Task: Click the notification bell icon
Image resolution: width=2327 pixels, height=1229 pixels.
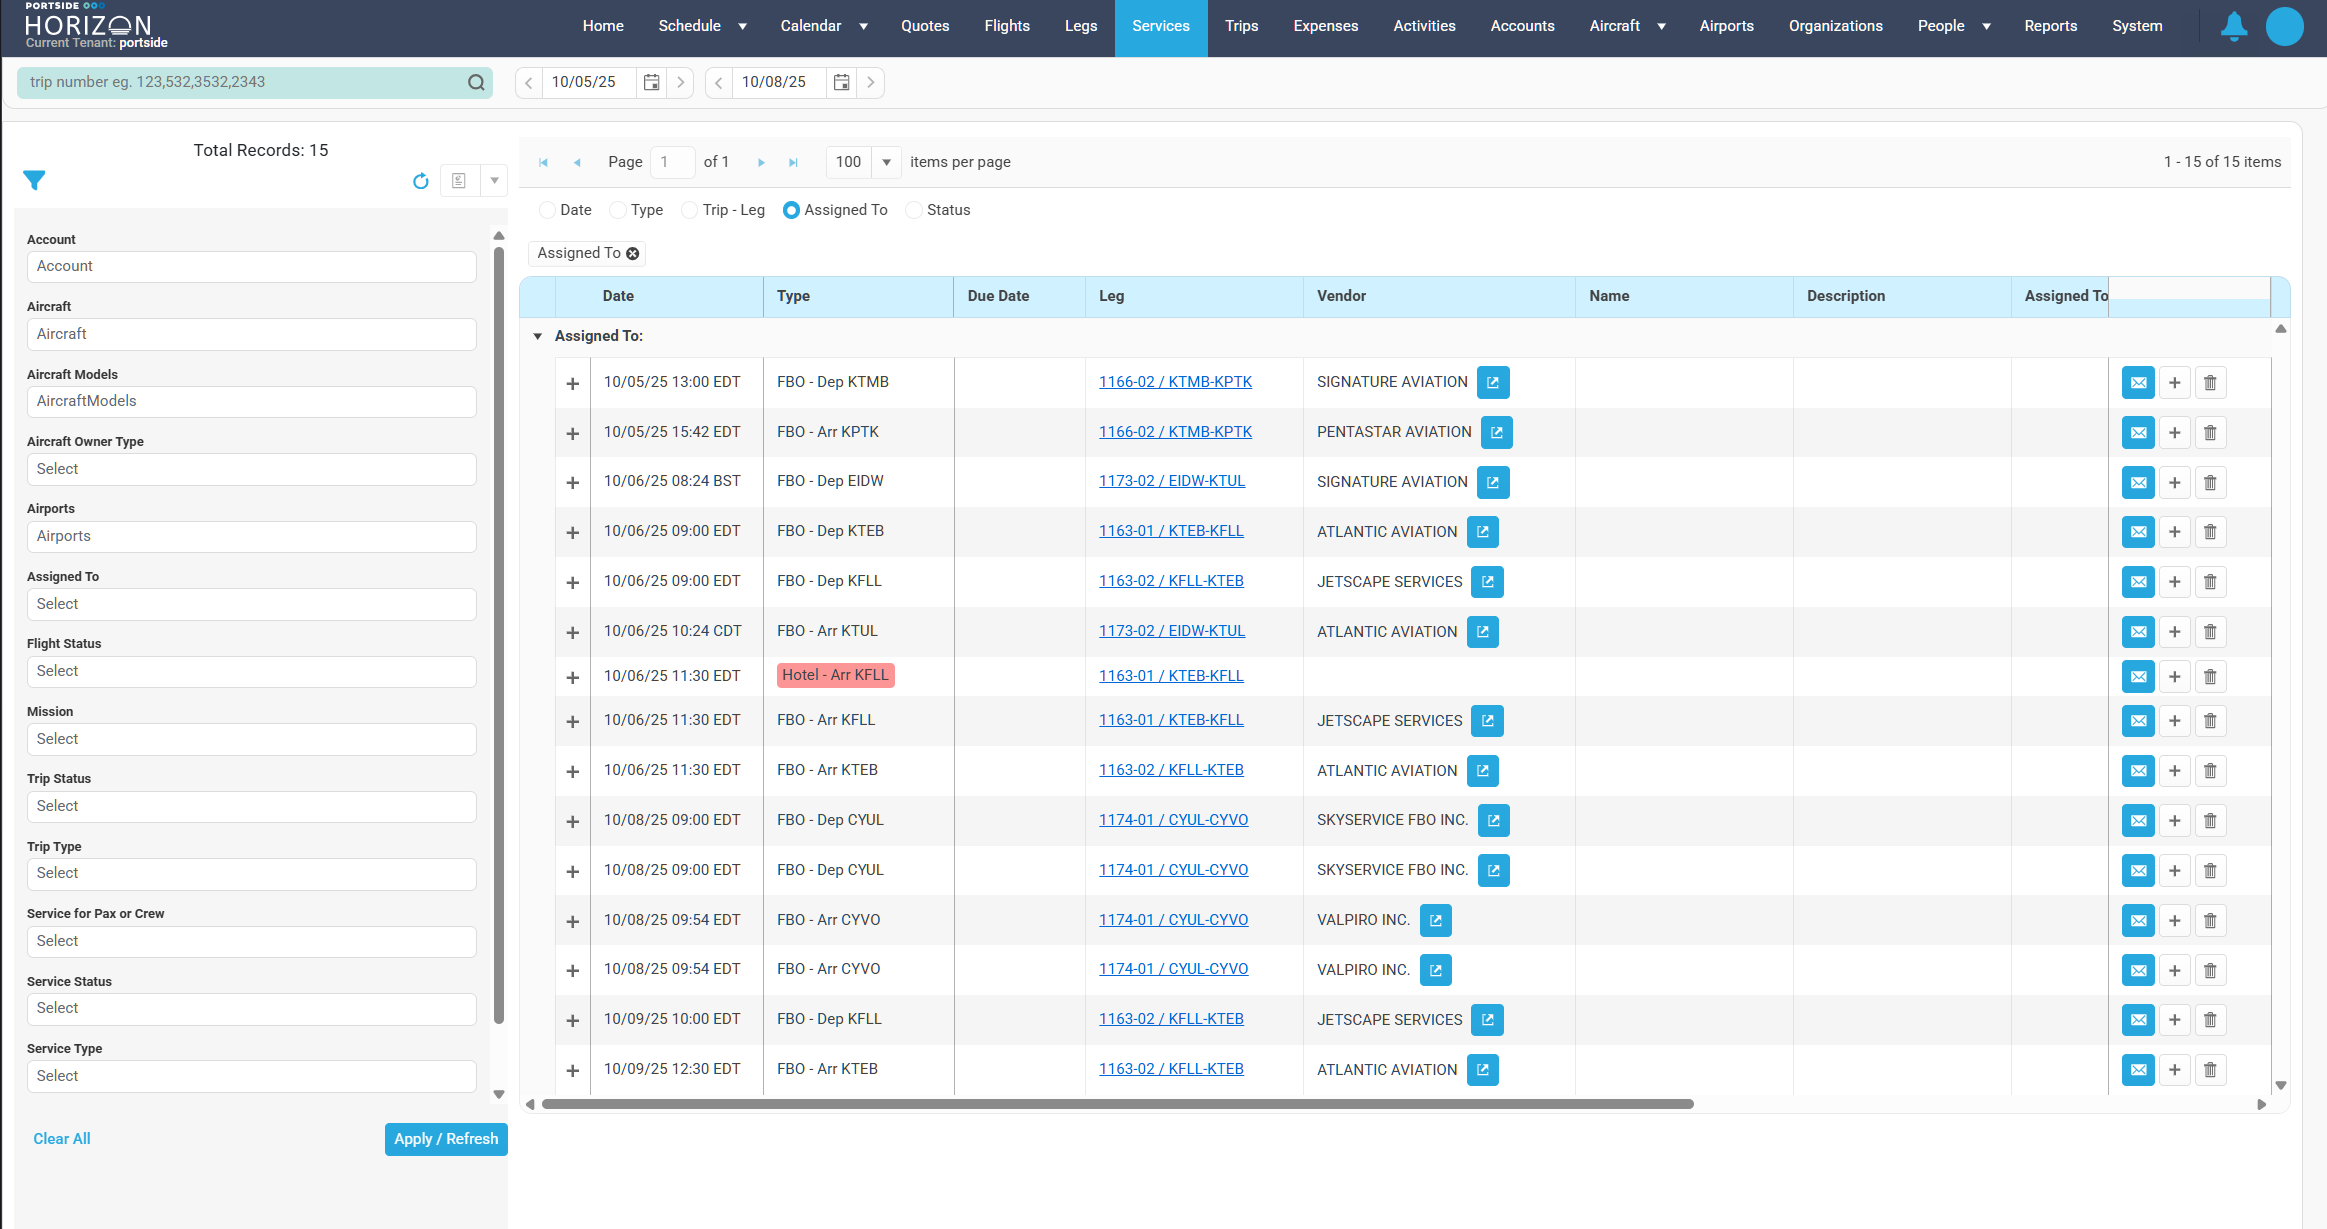Action: pyautogui.click(x=2233, y=26)
